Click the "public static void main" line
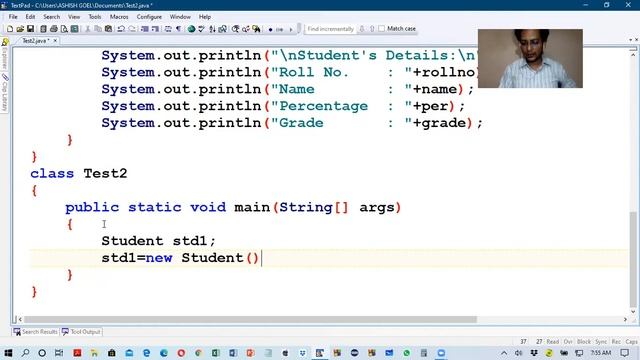 click(x=233, y=207)
